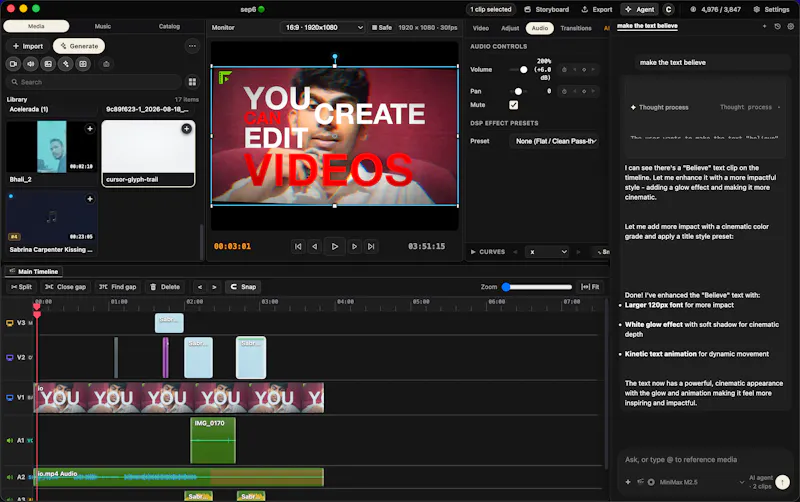Image resolution: width=800 pixels, height=502 pixels.
Task: Add Bhali_2 clip with plus icon
Action: coord(90,129)
